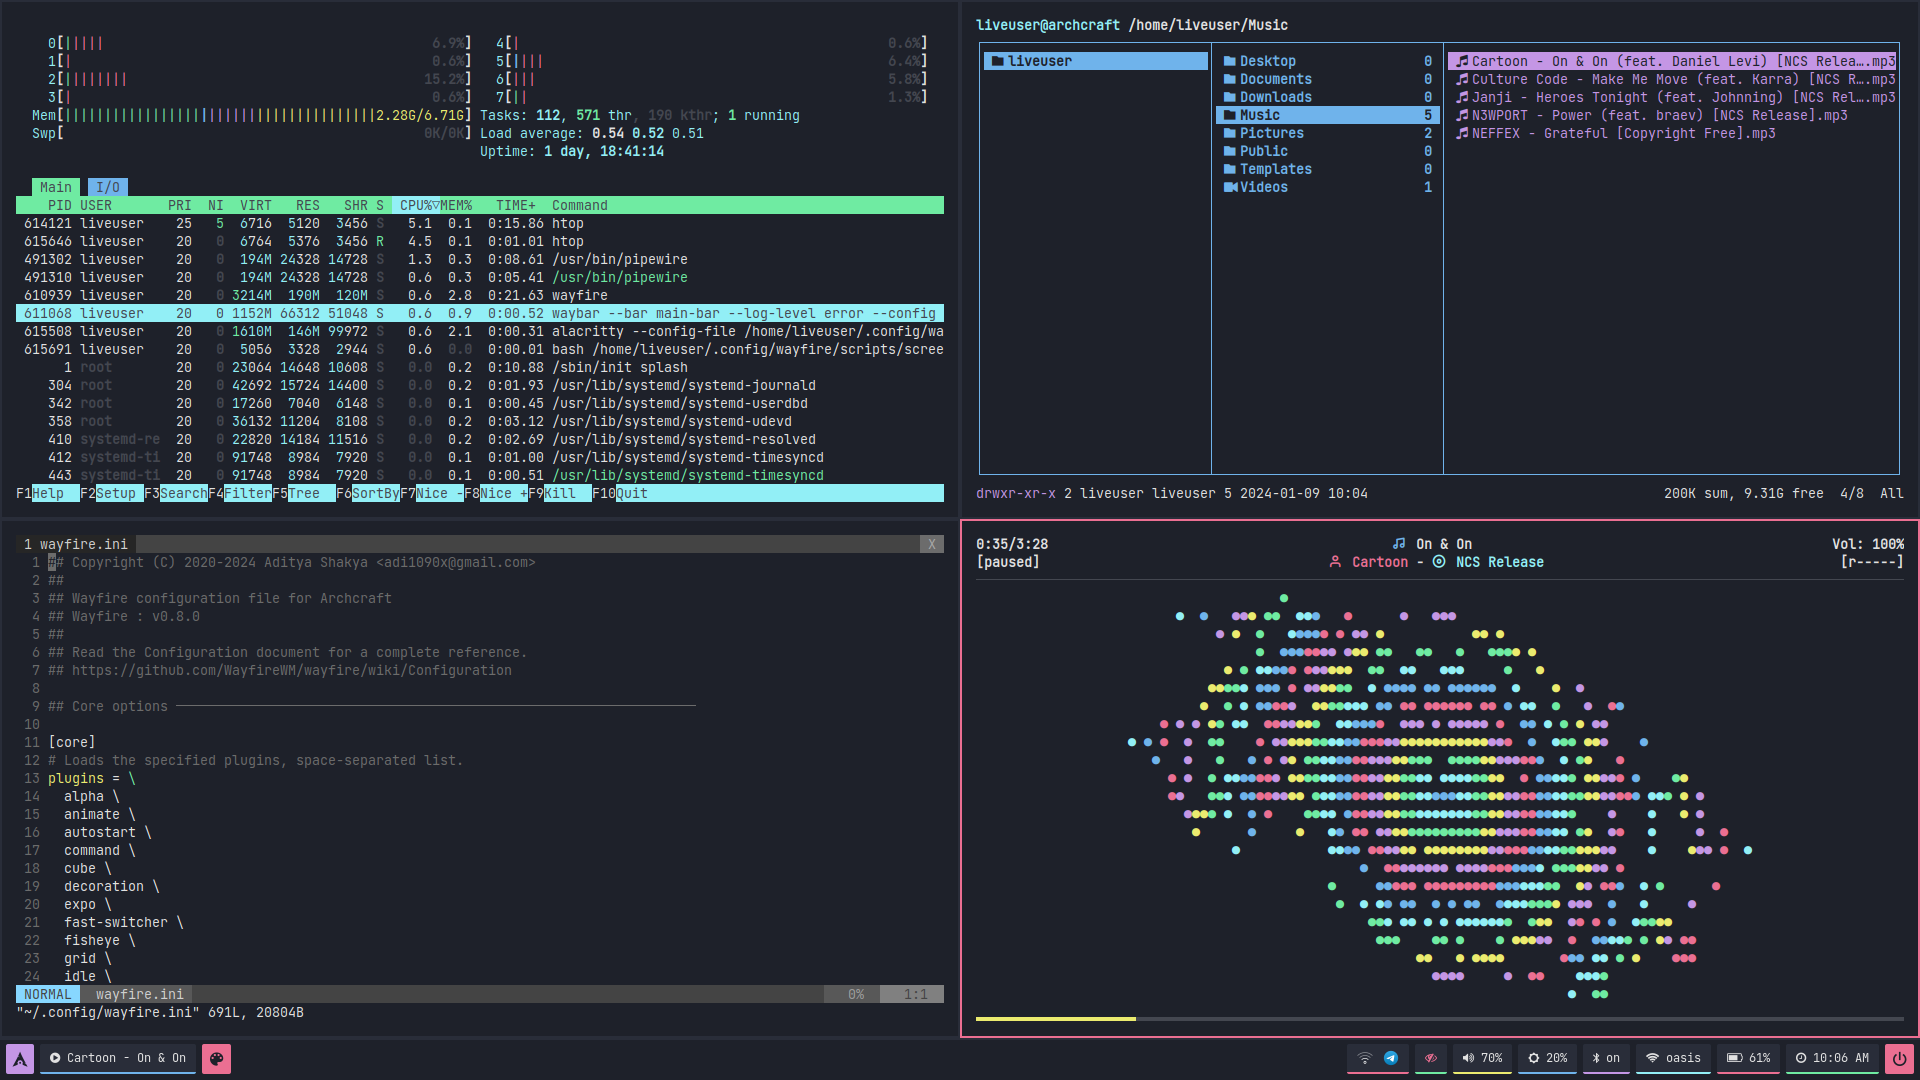Click the brightness 20% indicator
The height and width of the screenshot is (1080, 1920).
click(1547, 1058)
